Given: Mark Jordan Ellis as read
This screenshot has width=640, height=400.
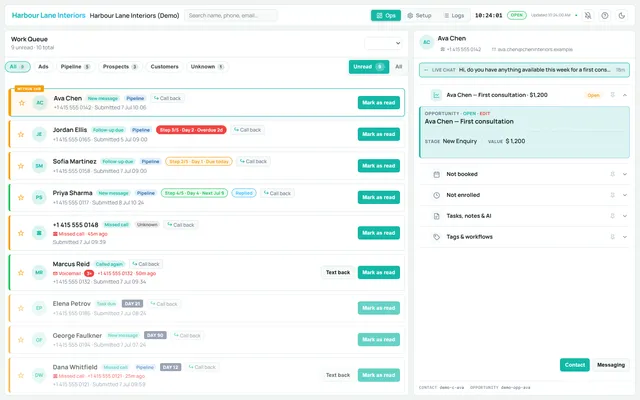Looking at the screenshot, I should point(379,134).
